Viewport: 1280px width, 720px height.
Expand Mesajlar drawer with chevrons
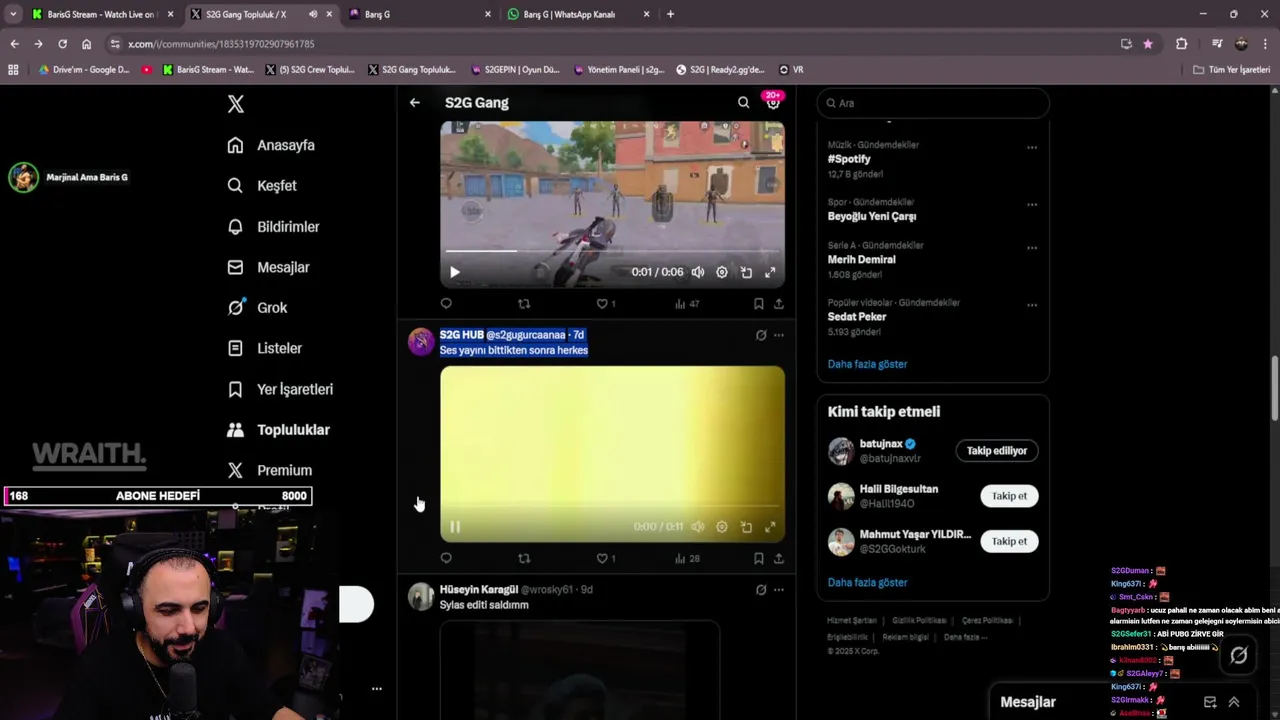click(x=1234, y=702)
